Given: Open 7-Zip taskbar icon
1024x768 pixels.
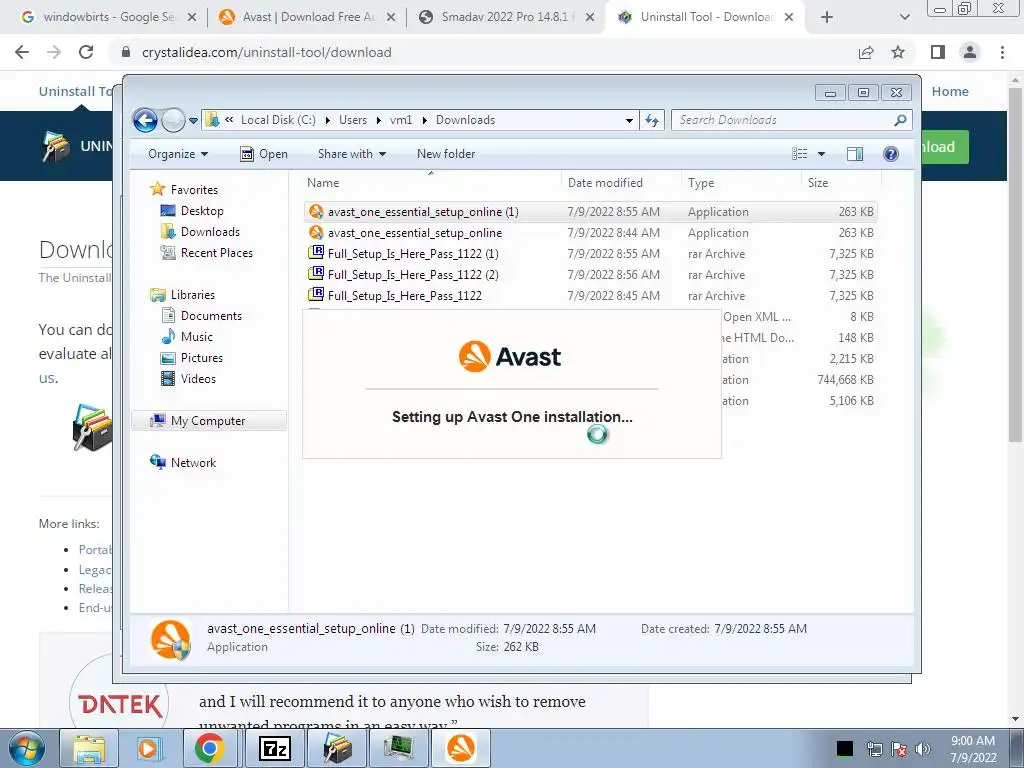Looking at the screenshot, I should pyautogui.click(x=274, y=748).
